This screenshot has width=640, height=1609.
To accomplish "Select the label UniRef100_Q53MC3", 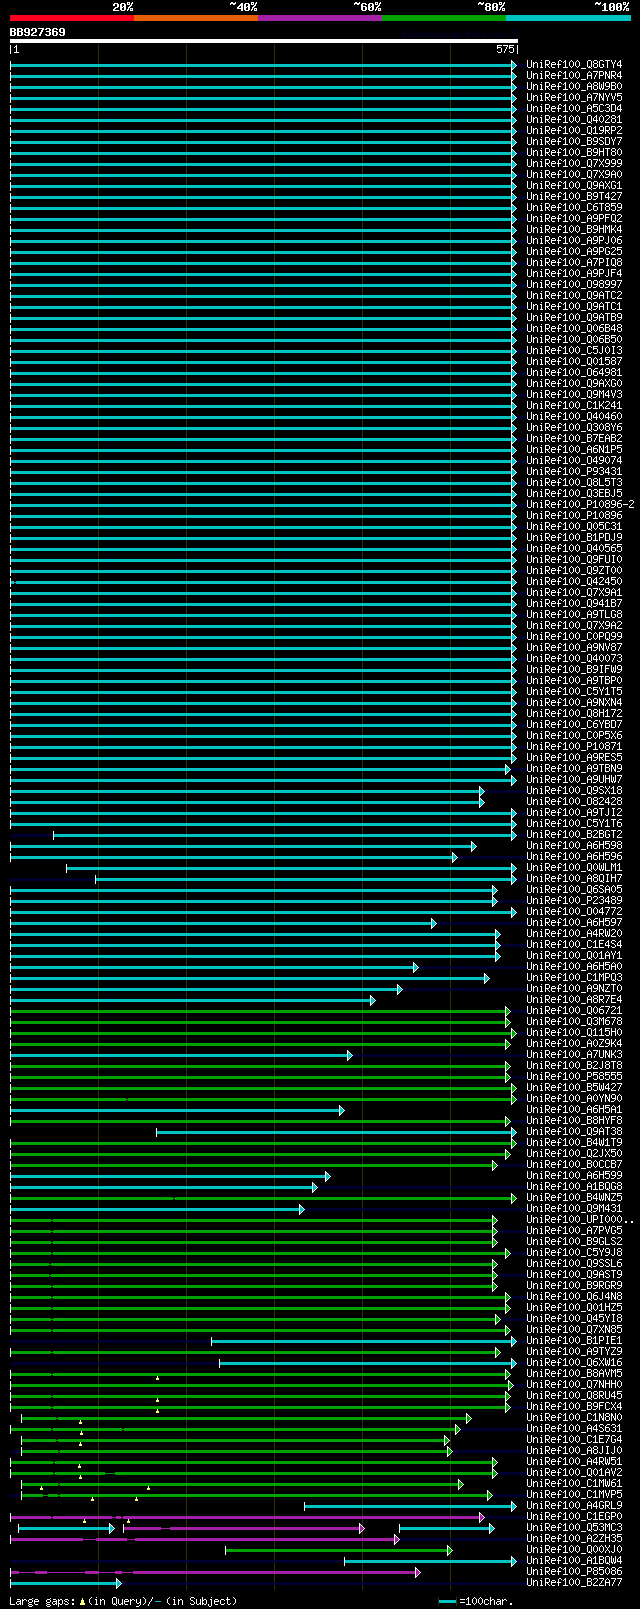I will pos(574,1528).
